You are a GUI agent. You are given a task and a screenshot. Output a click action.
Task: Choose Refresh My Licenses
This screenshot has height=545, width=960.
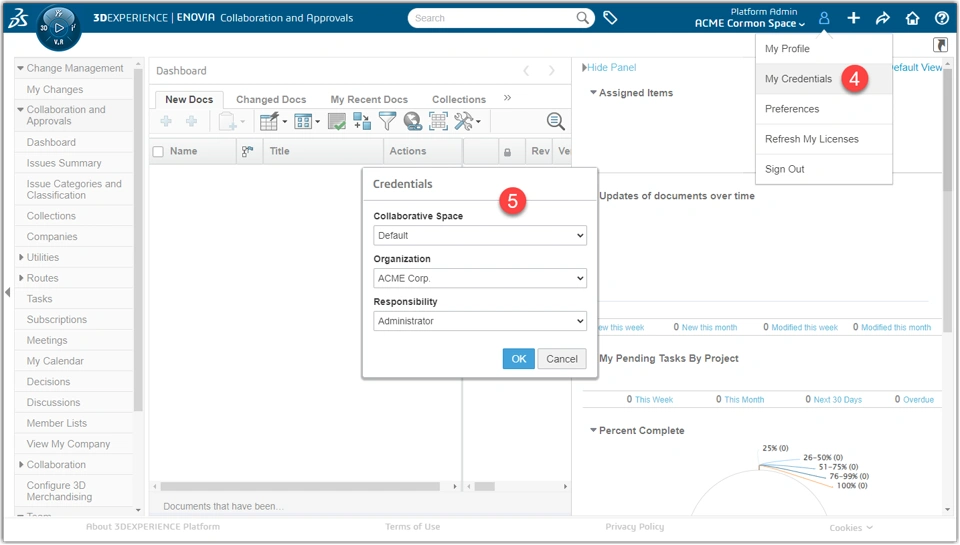pos(812,139)
